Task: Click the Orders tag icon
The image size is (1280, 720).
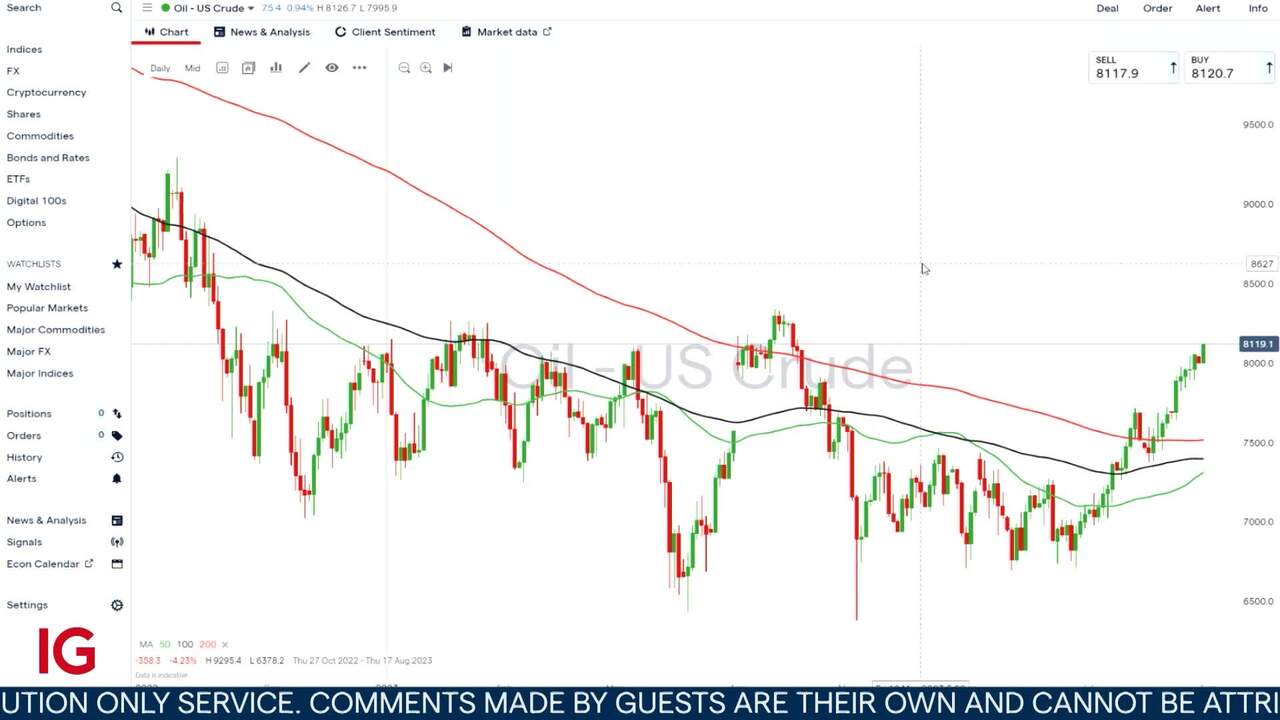Action: pyautogui.click(x=117, y=436)
